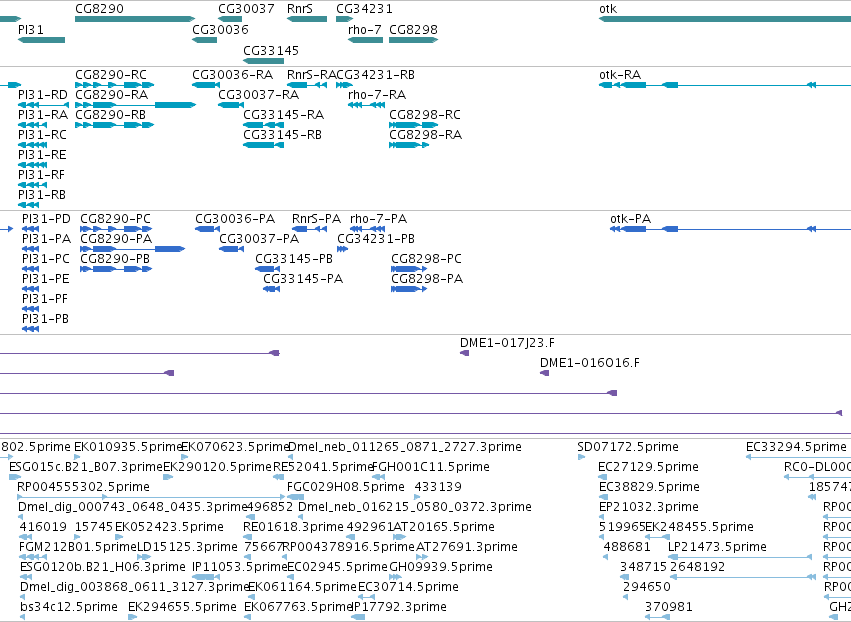Click transcript CG8290-RB
This screenshot has height=622, width=851.
tap(110, 115)
